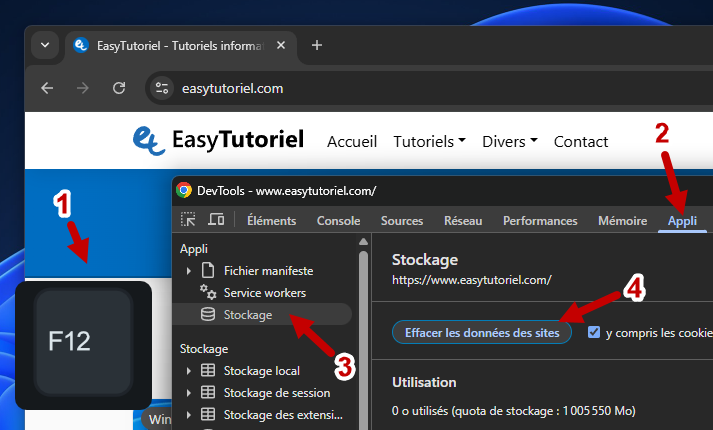This screenshot has width=713, height=430.
Task: Click the EasyTutoriel logo
Action: [x=218, y=140]
